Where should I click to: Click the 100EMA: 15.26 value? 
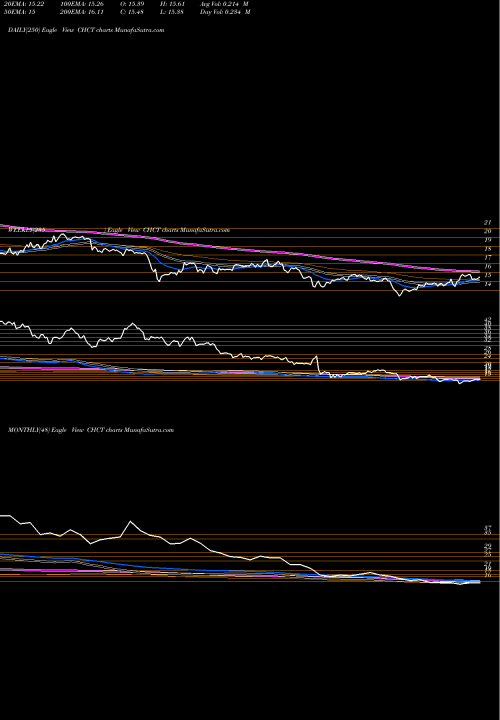tap(83, 4)
